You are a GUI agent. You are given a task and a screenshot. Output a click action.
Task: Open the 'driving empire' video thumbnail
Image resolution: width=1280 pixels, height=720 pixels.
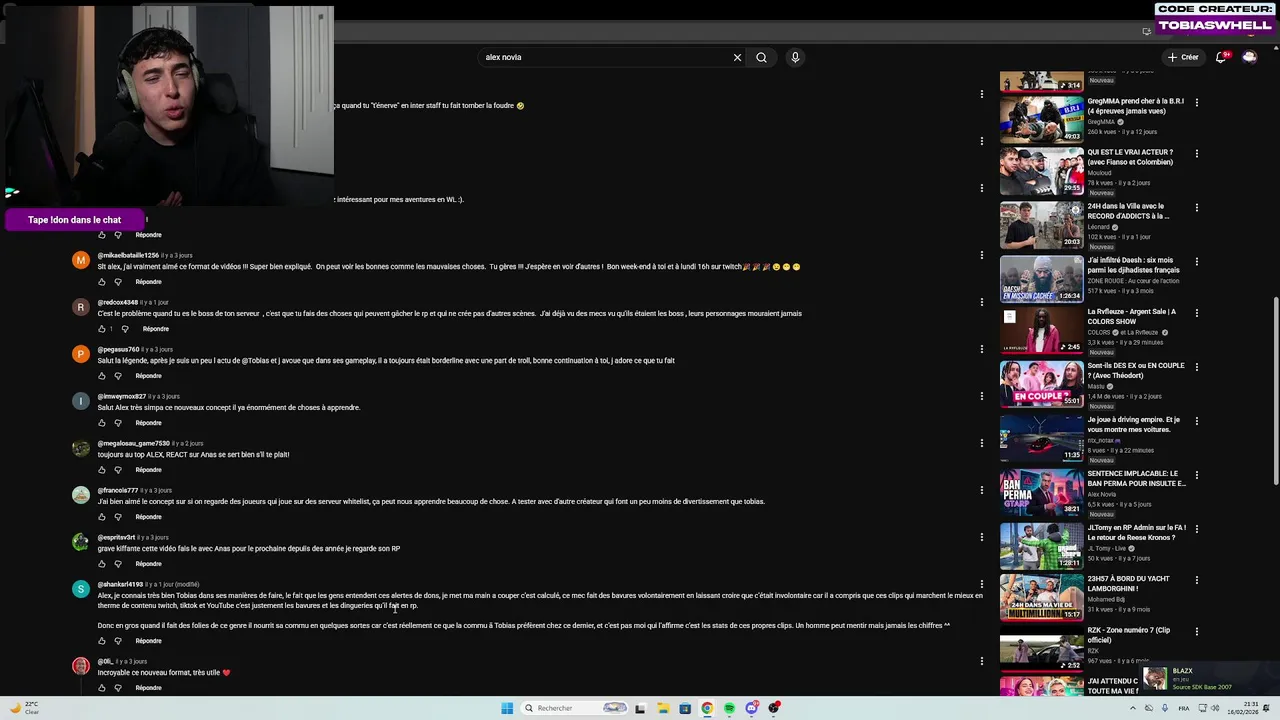1041,438
